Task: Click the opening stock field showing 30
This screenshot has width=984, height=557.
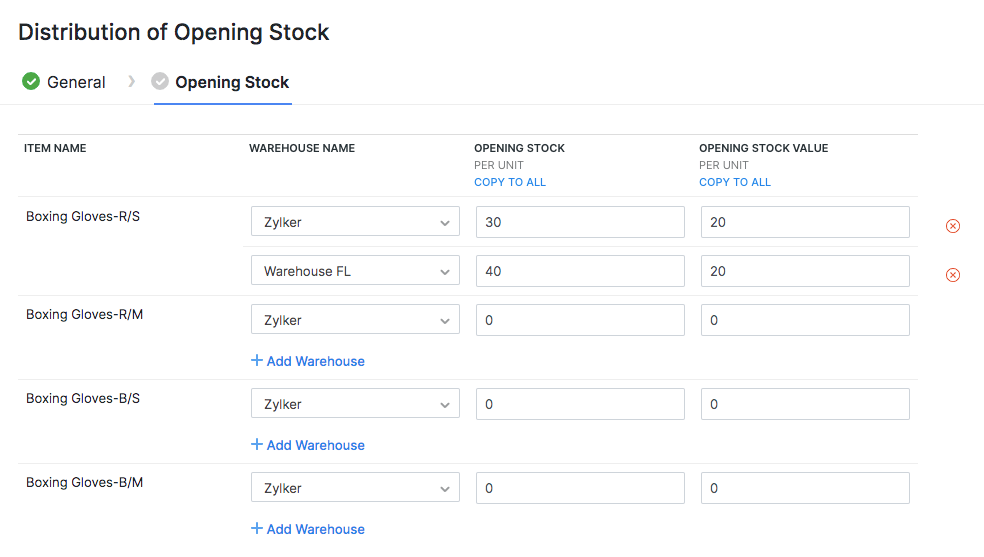Action: point(580,222)
